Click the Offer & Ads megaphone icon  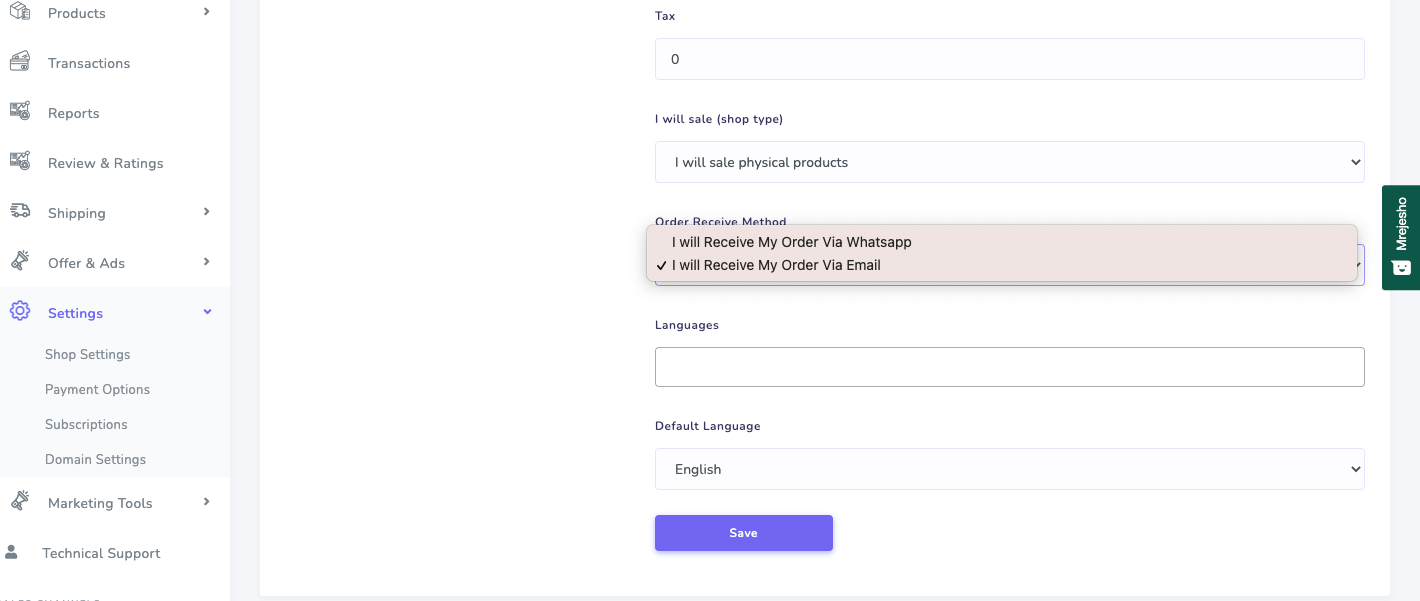(x=19, y=262)
